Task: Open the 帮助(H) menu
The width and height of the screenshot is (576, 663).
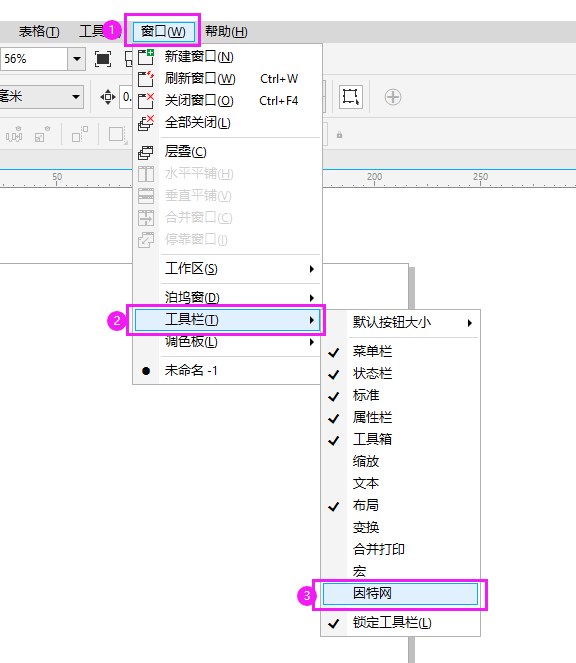Action: pos(226,32)
